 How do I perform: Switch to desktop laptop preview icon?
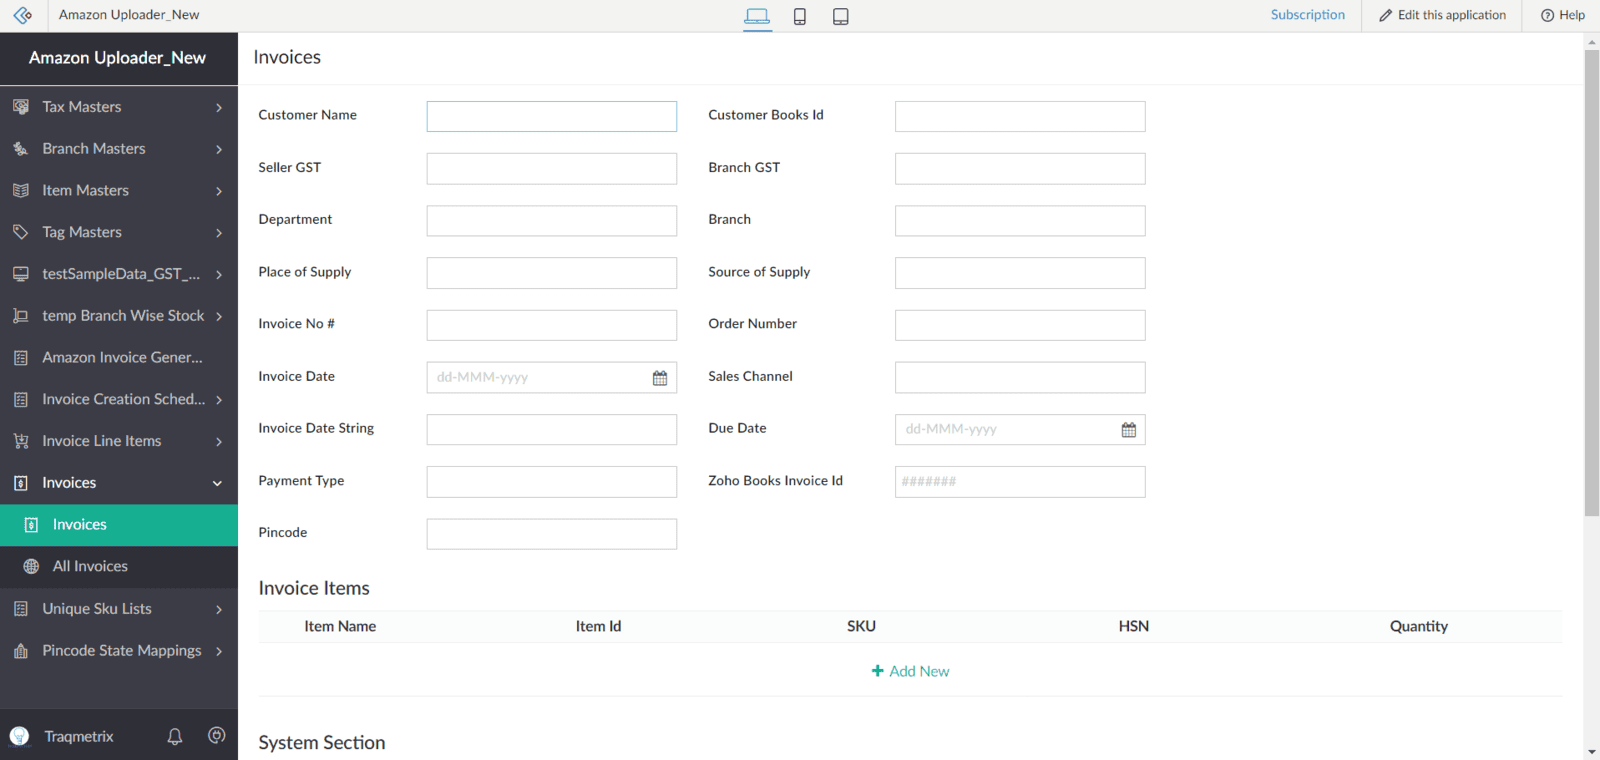pos(757,16)
